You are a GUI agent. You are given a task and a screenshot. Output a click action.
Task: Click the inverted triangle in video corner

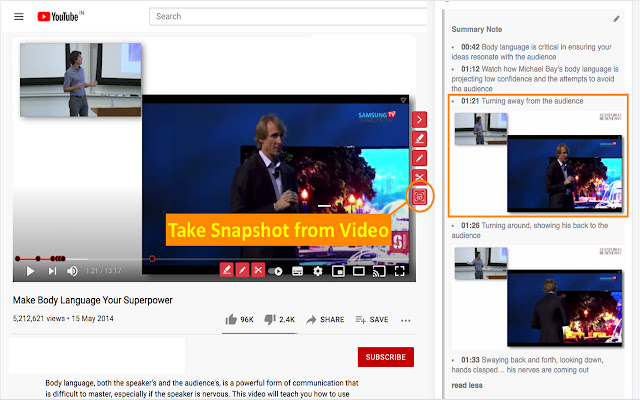(x=403, y=100)
